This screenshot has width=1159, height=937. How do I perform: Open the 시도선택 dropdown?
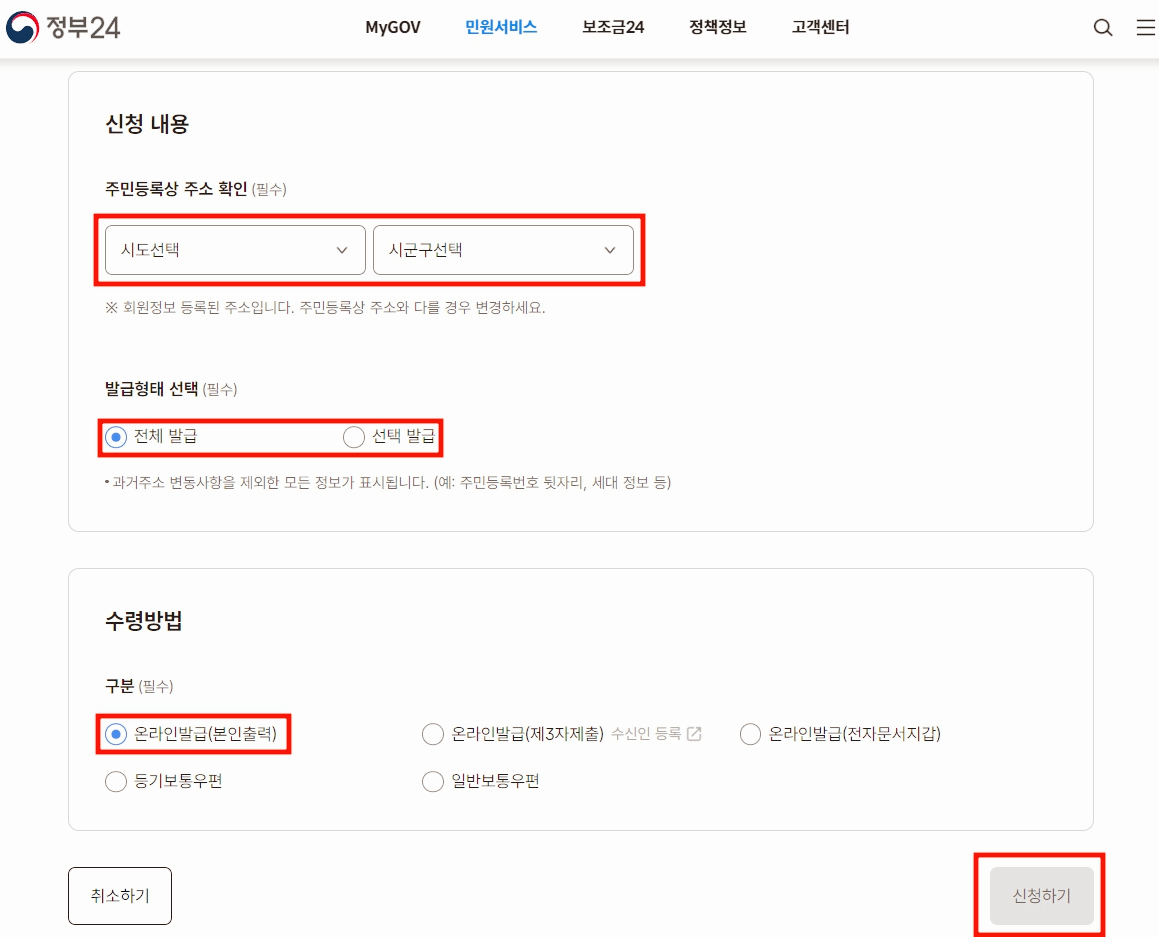[x=233, y=250]
